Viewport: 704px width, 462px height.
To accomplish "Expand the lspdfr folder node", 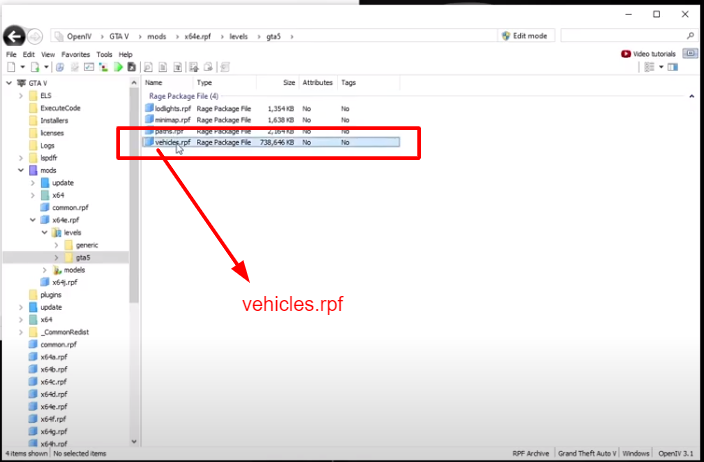I will [x=21, y=158].
